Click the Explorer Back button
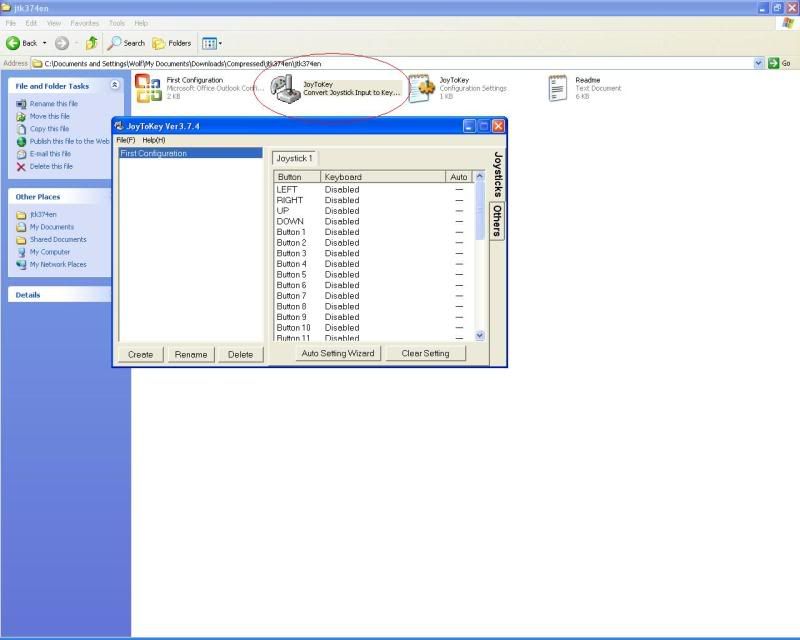Image resolution: width=800 pixels, height=640 pixels. (x=23, y=43)
